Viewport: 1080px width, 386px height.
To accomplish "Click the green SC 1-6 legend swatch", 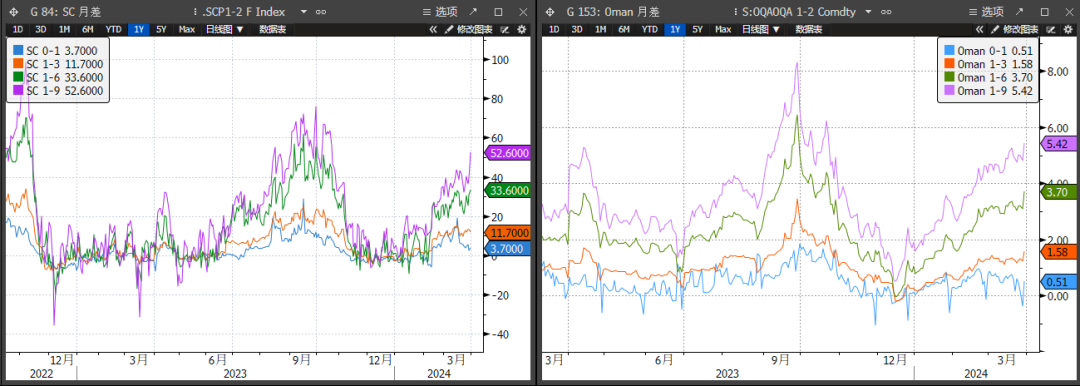I will (19, 77).
